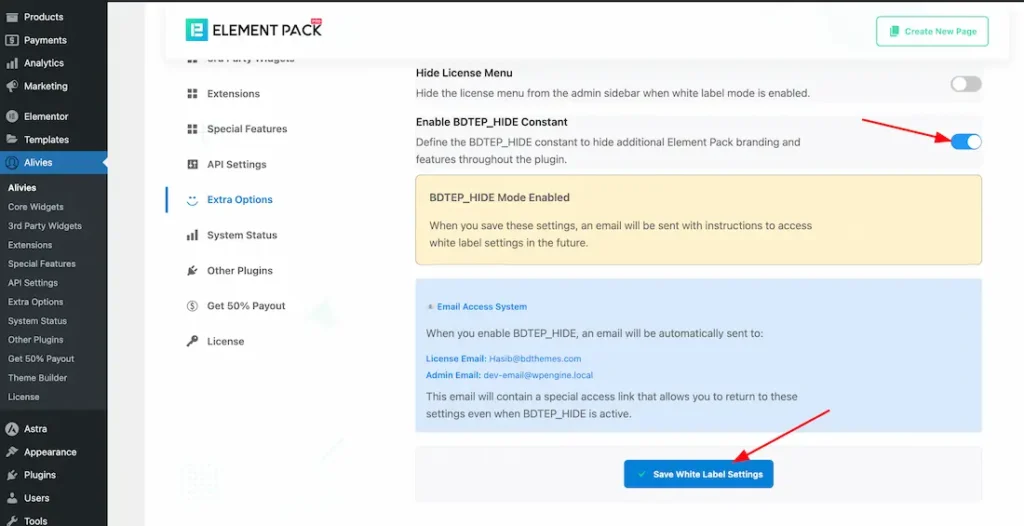Click the Extensions grid icon
This screenshot has height=526, width=1024.
tap(192, 94)
